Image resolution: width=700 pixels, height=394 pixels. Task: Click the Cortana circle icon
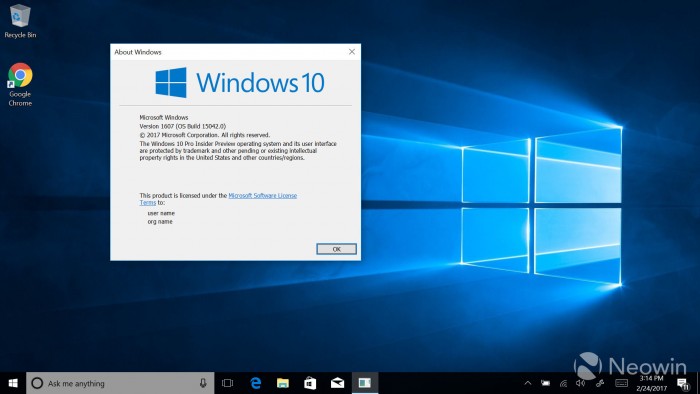[x=37, y=383]
